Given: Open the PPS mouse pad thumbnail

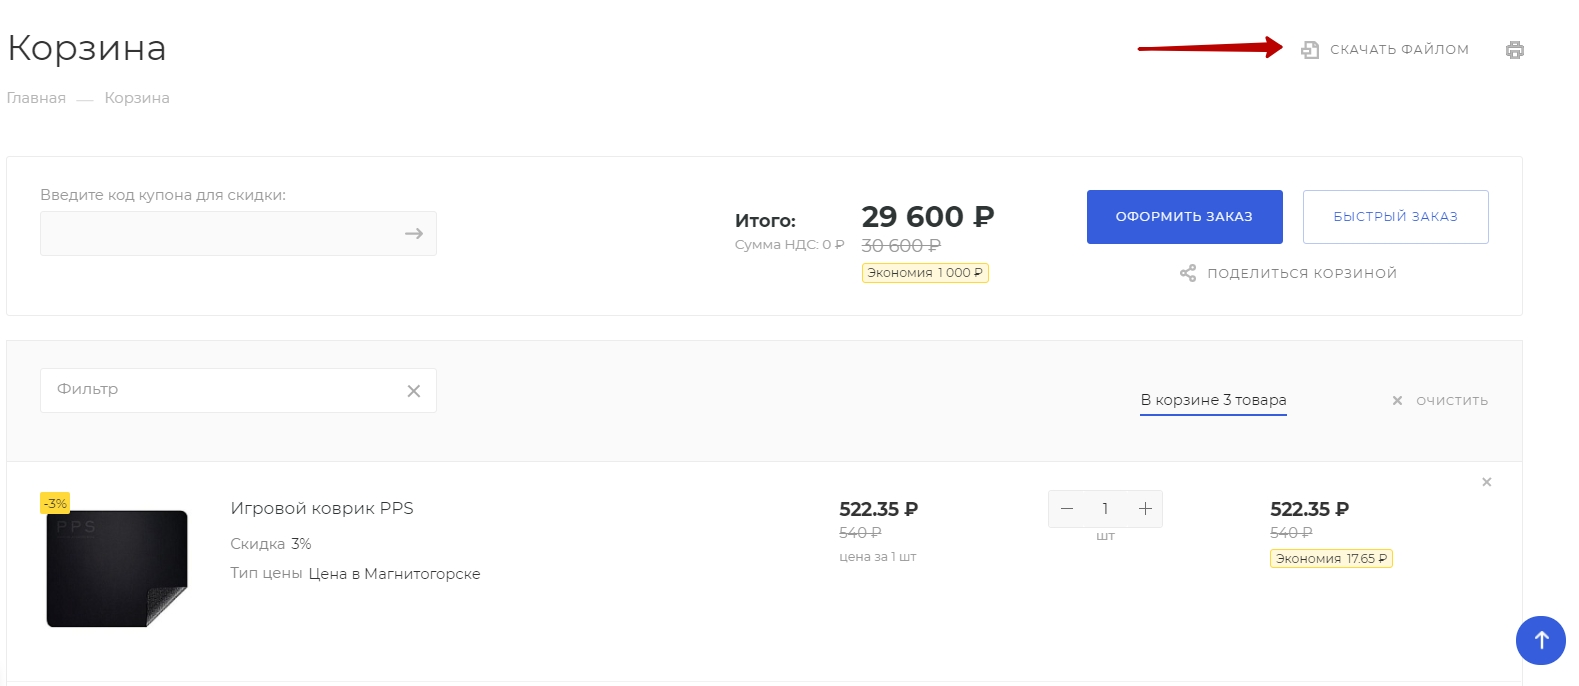Looking at the screenshot, I should point(117,568).
